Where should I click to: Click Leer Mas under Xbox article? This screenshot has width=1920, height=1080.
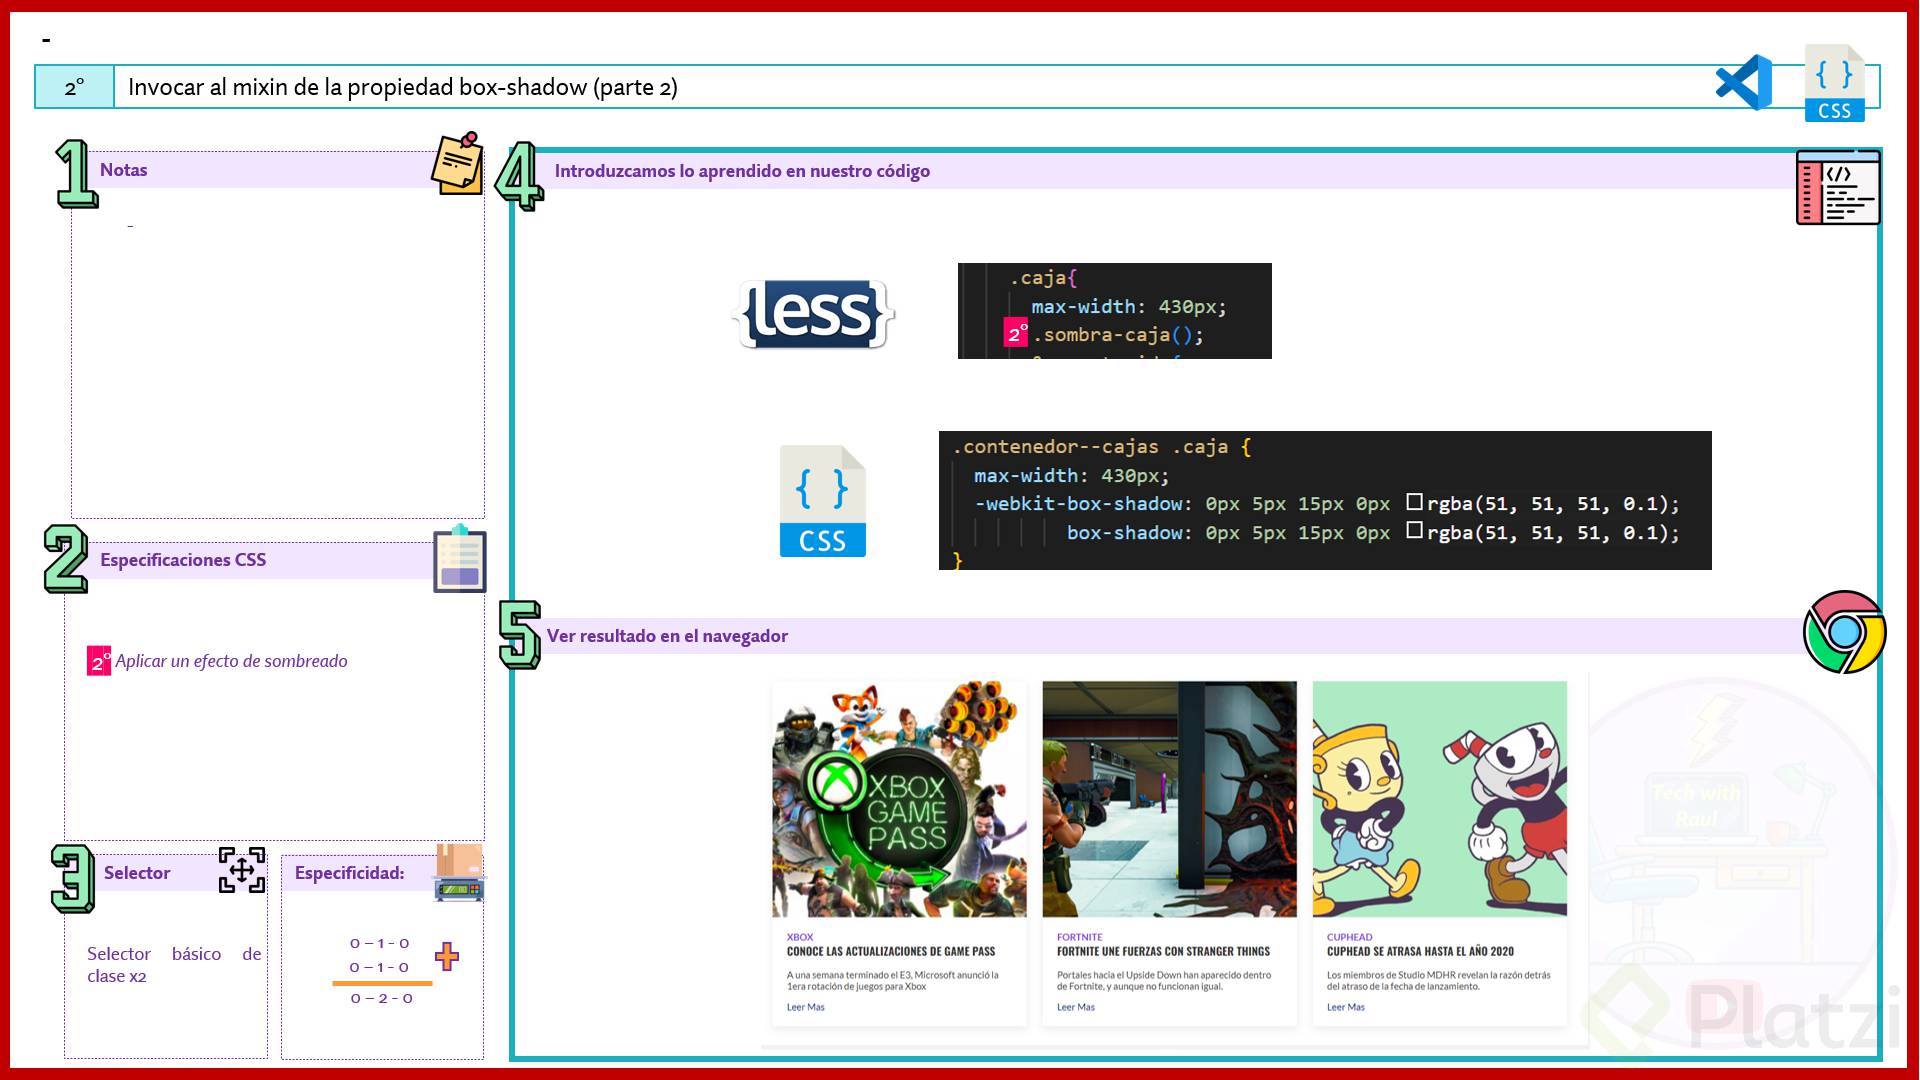tap(805, 1007)
